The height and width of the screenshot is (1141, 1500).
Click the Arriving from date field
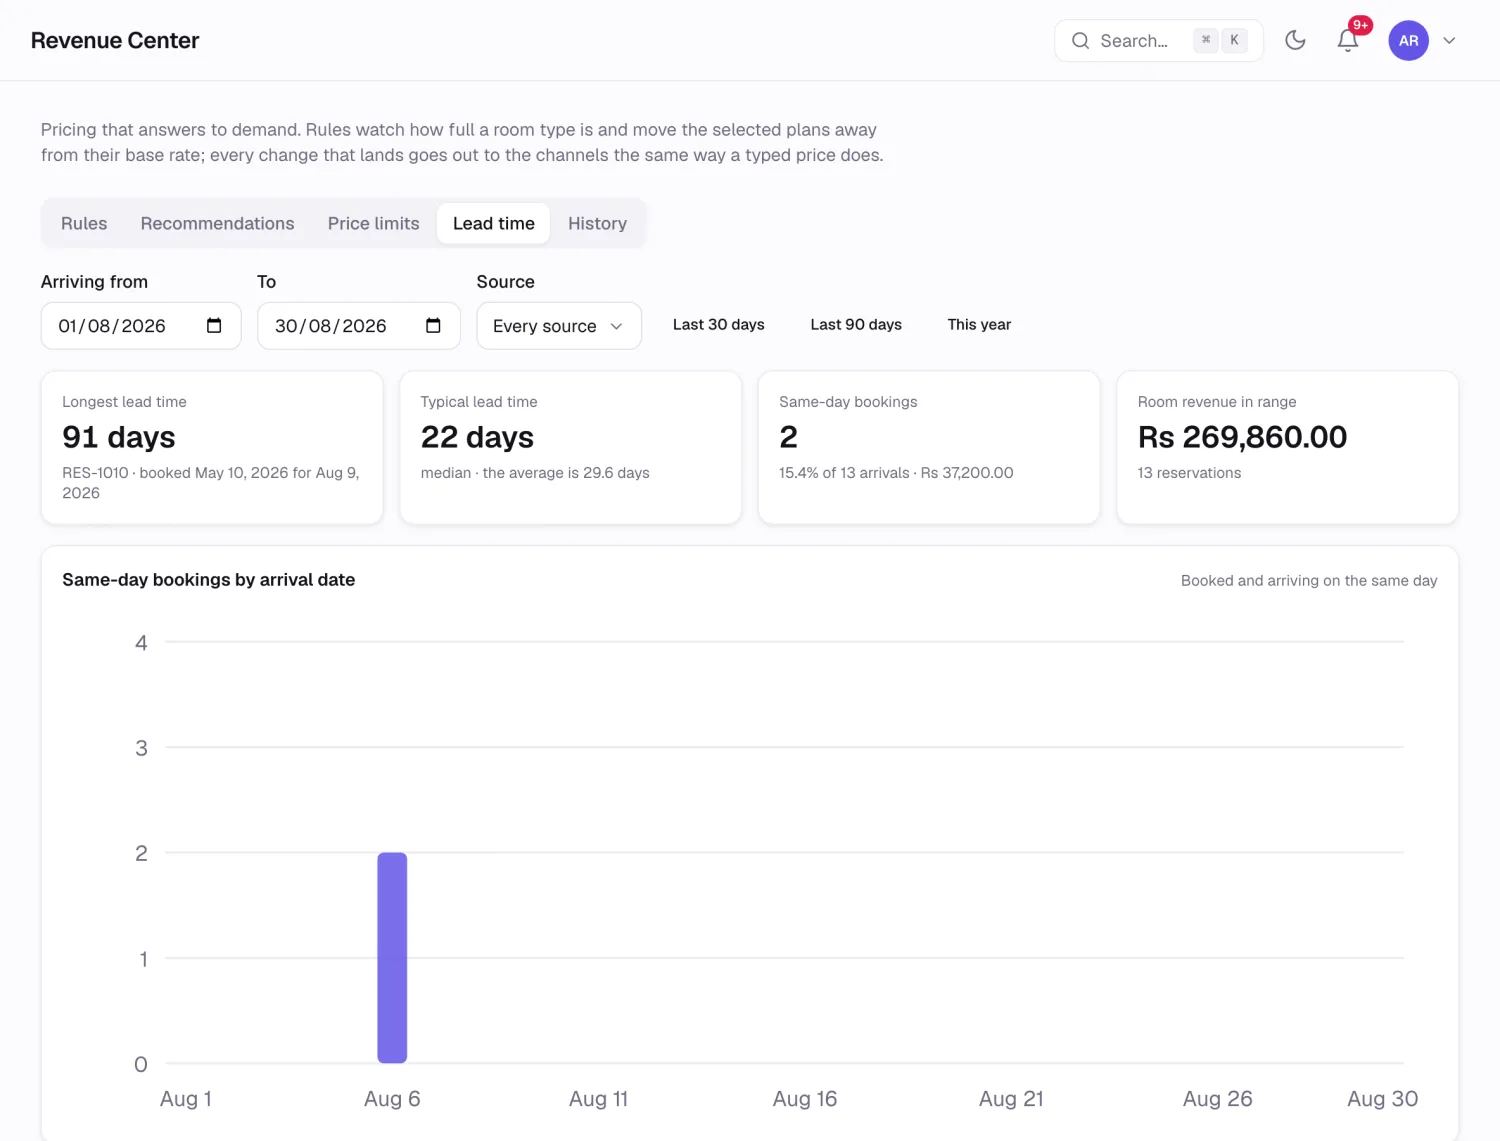(x=141, y=325)
